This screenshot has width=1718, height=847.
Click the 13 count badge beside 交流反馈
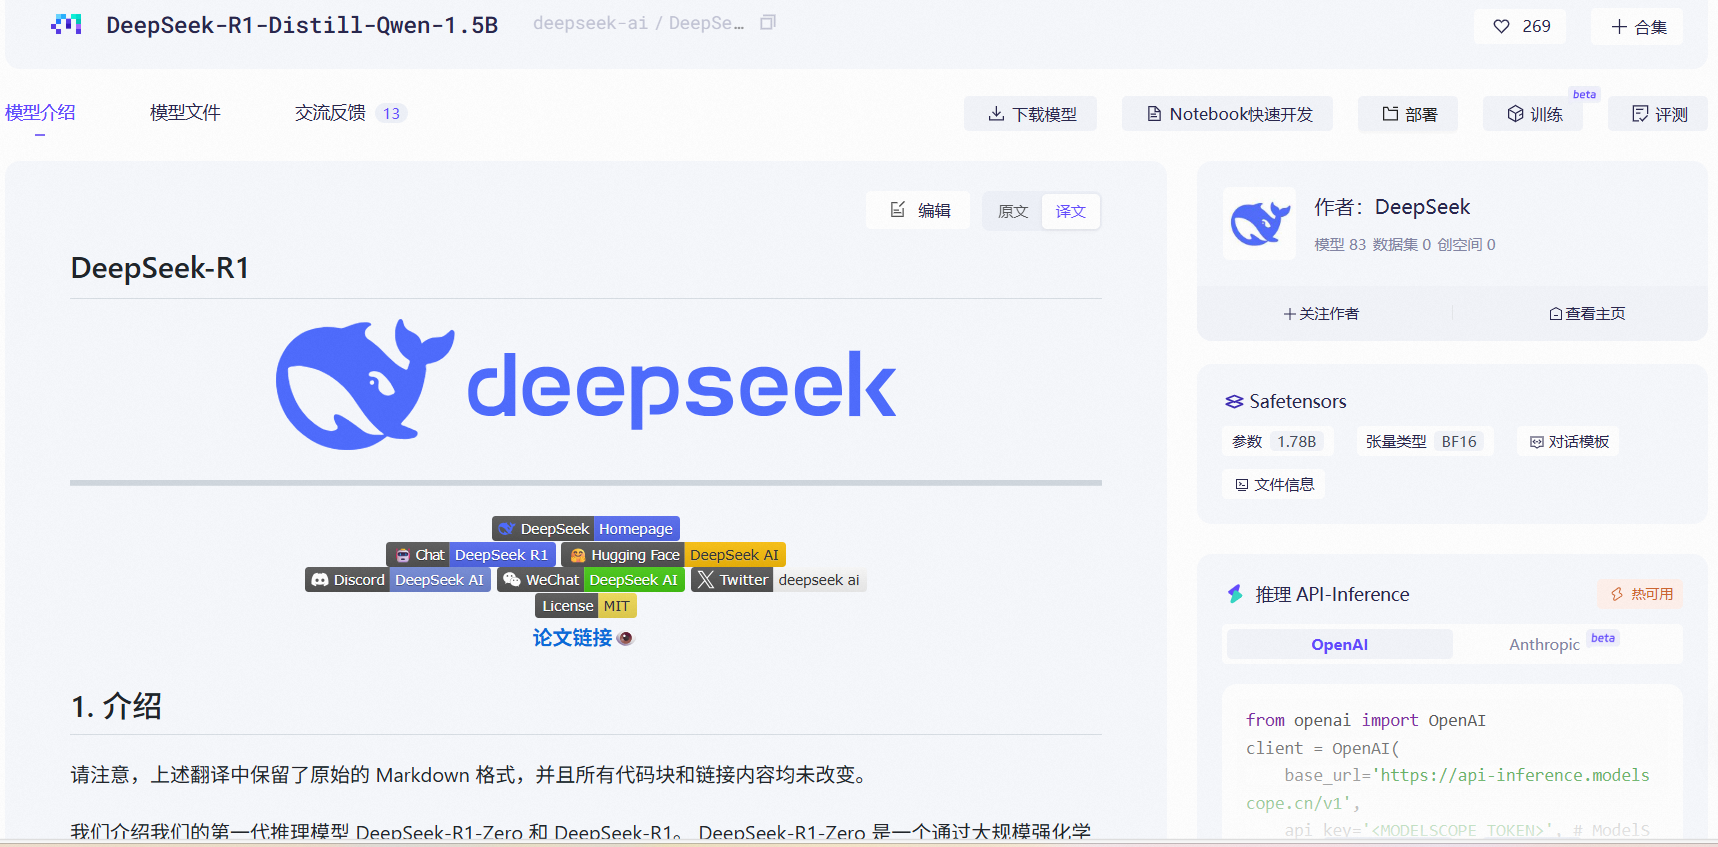[391, 113]
